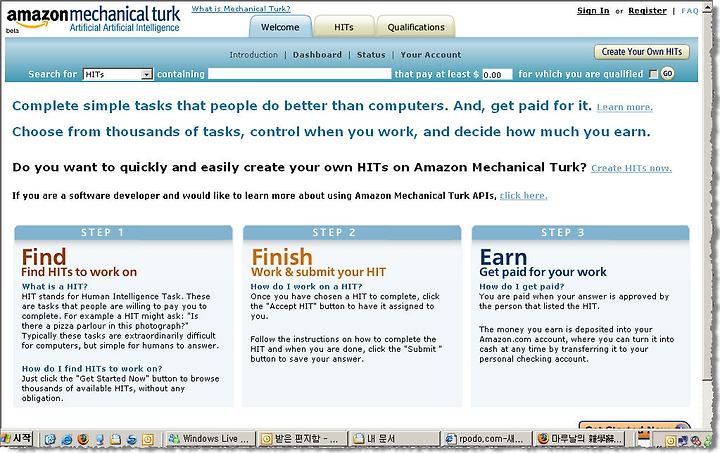This screenshot has height=453, width=720.
Task: Click the minimum pay amount field showing 0.00
Action: 497,74
